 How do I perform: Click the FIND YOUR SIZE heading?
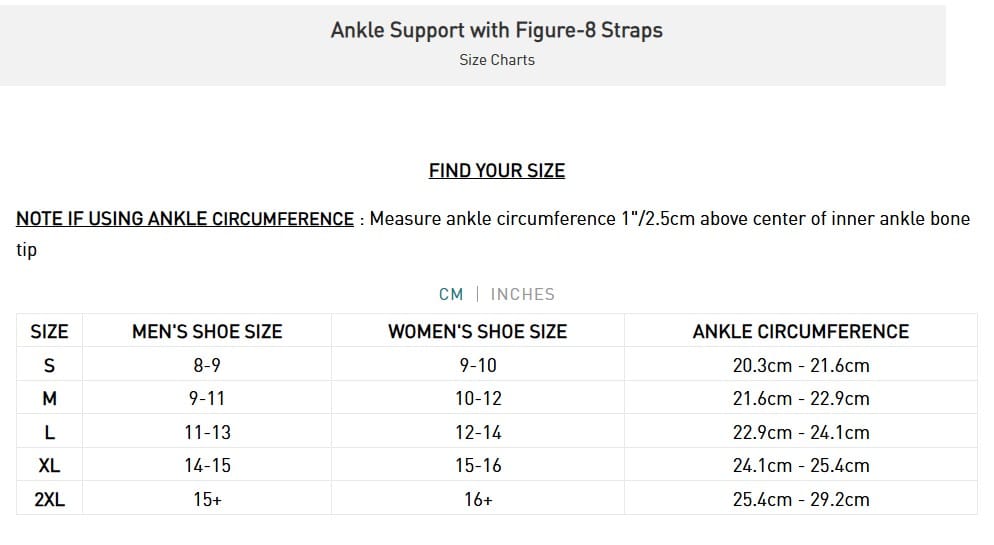[x=497, y=171]
